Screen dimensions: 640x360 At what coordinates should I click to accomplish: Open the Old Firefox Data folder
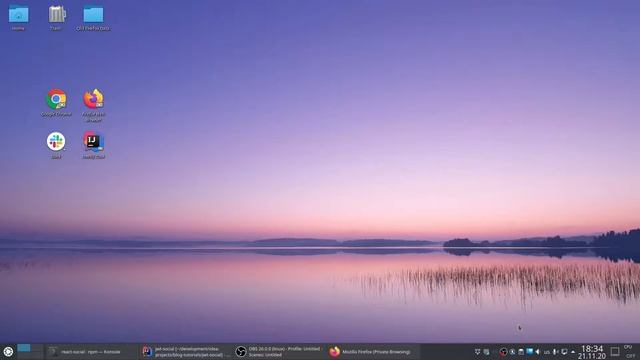93,18
